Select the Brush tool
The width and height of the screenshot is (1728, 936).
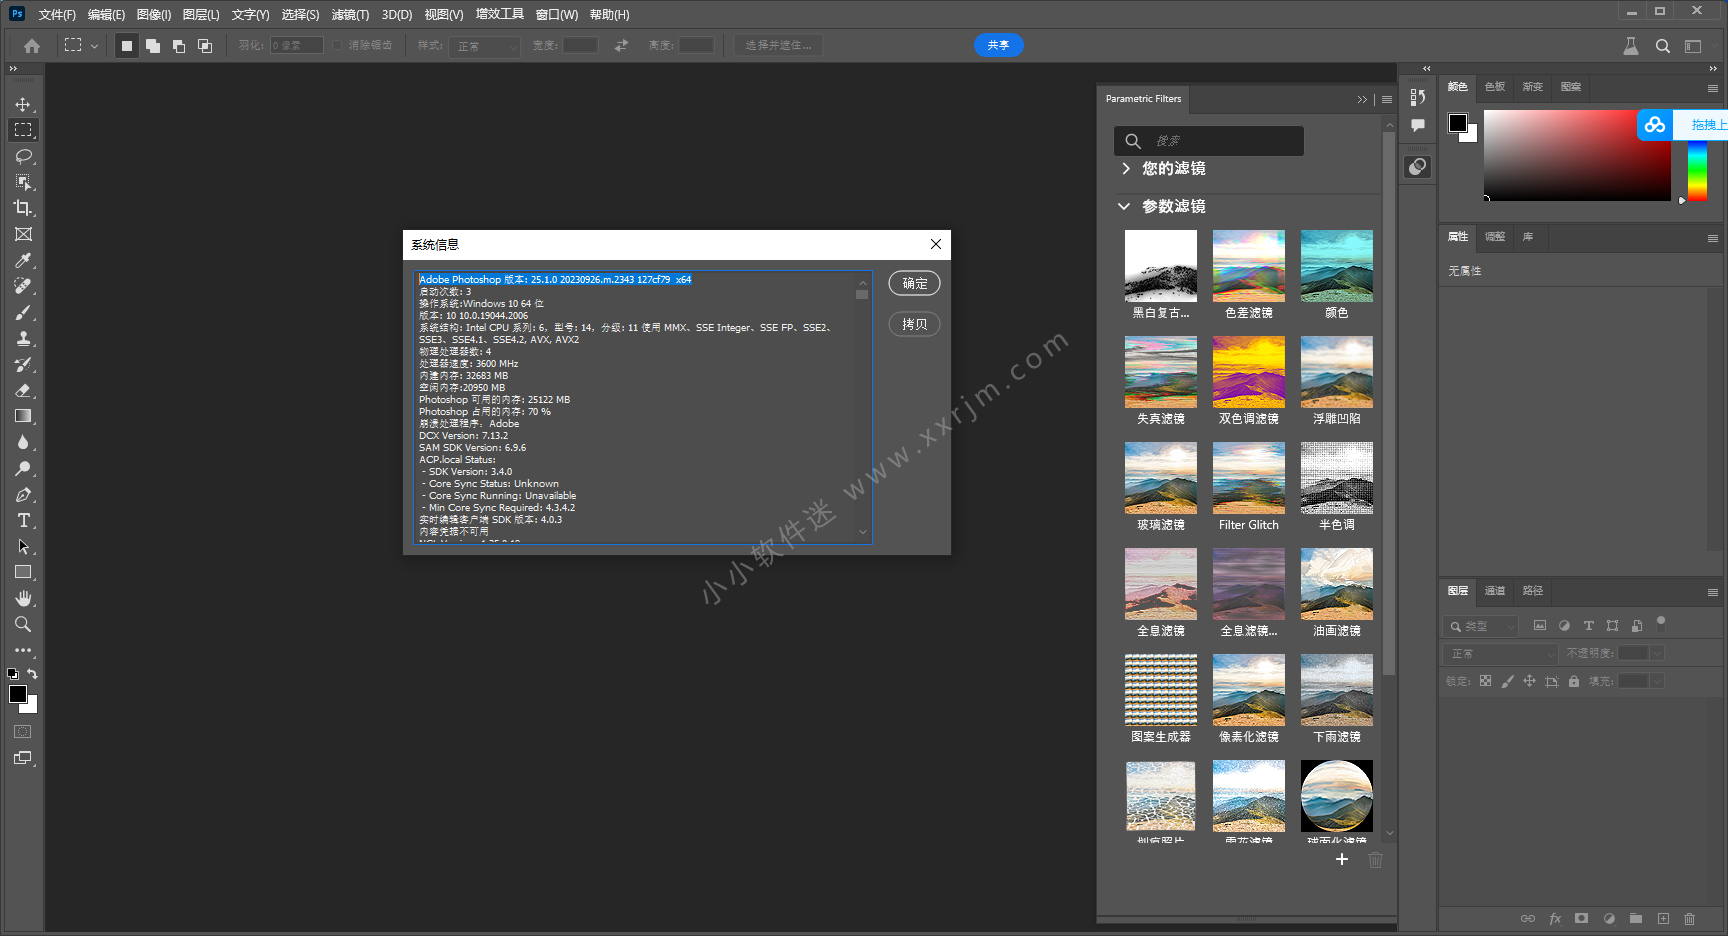coord(23,312)
